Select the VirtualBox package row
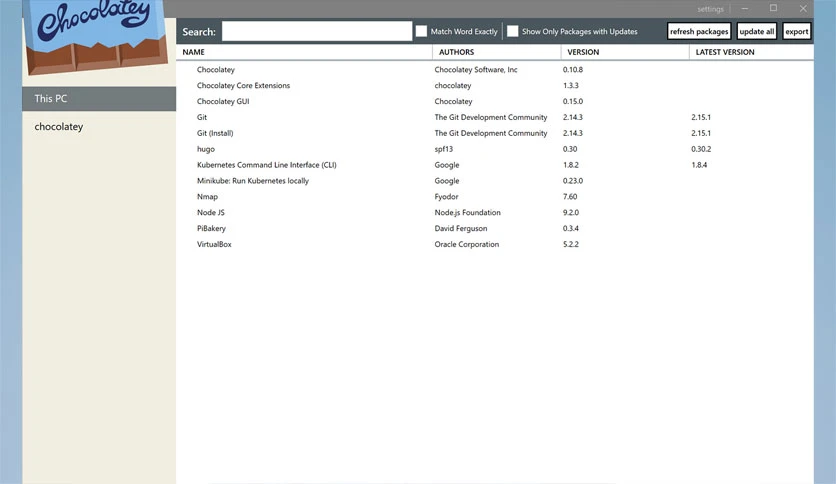 coord(495,244)
